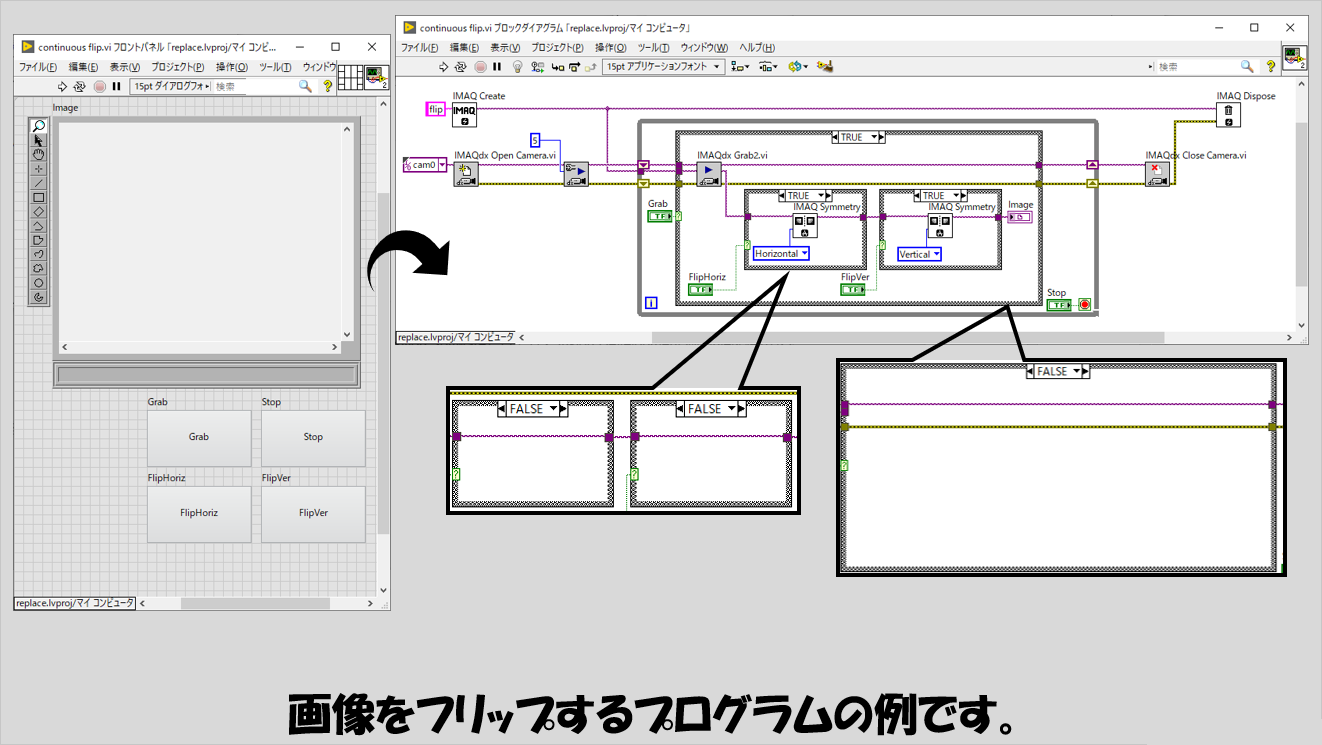Select the zoom magnifier tool in image palette

coord(39,126)
